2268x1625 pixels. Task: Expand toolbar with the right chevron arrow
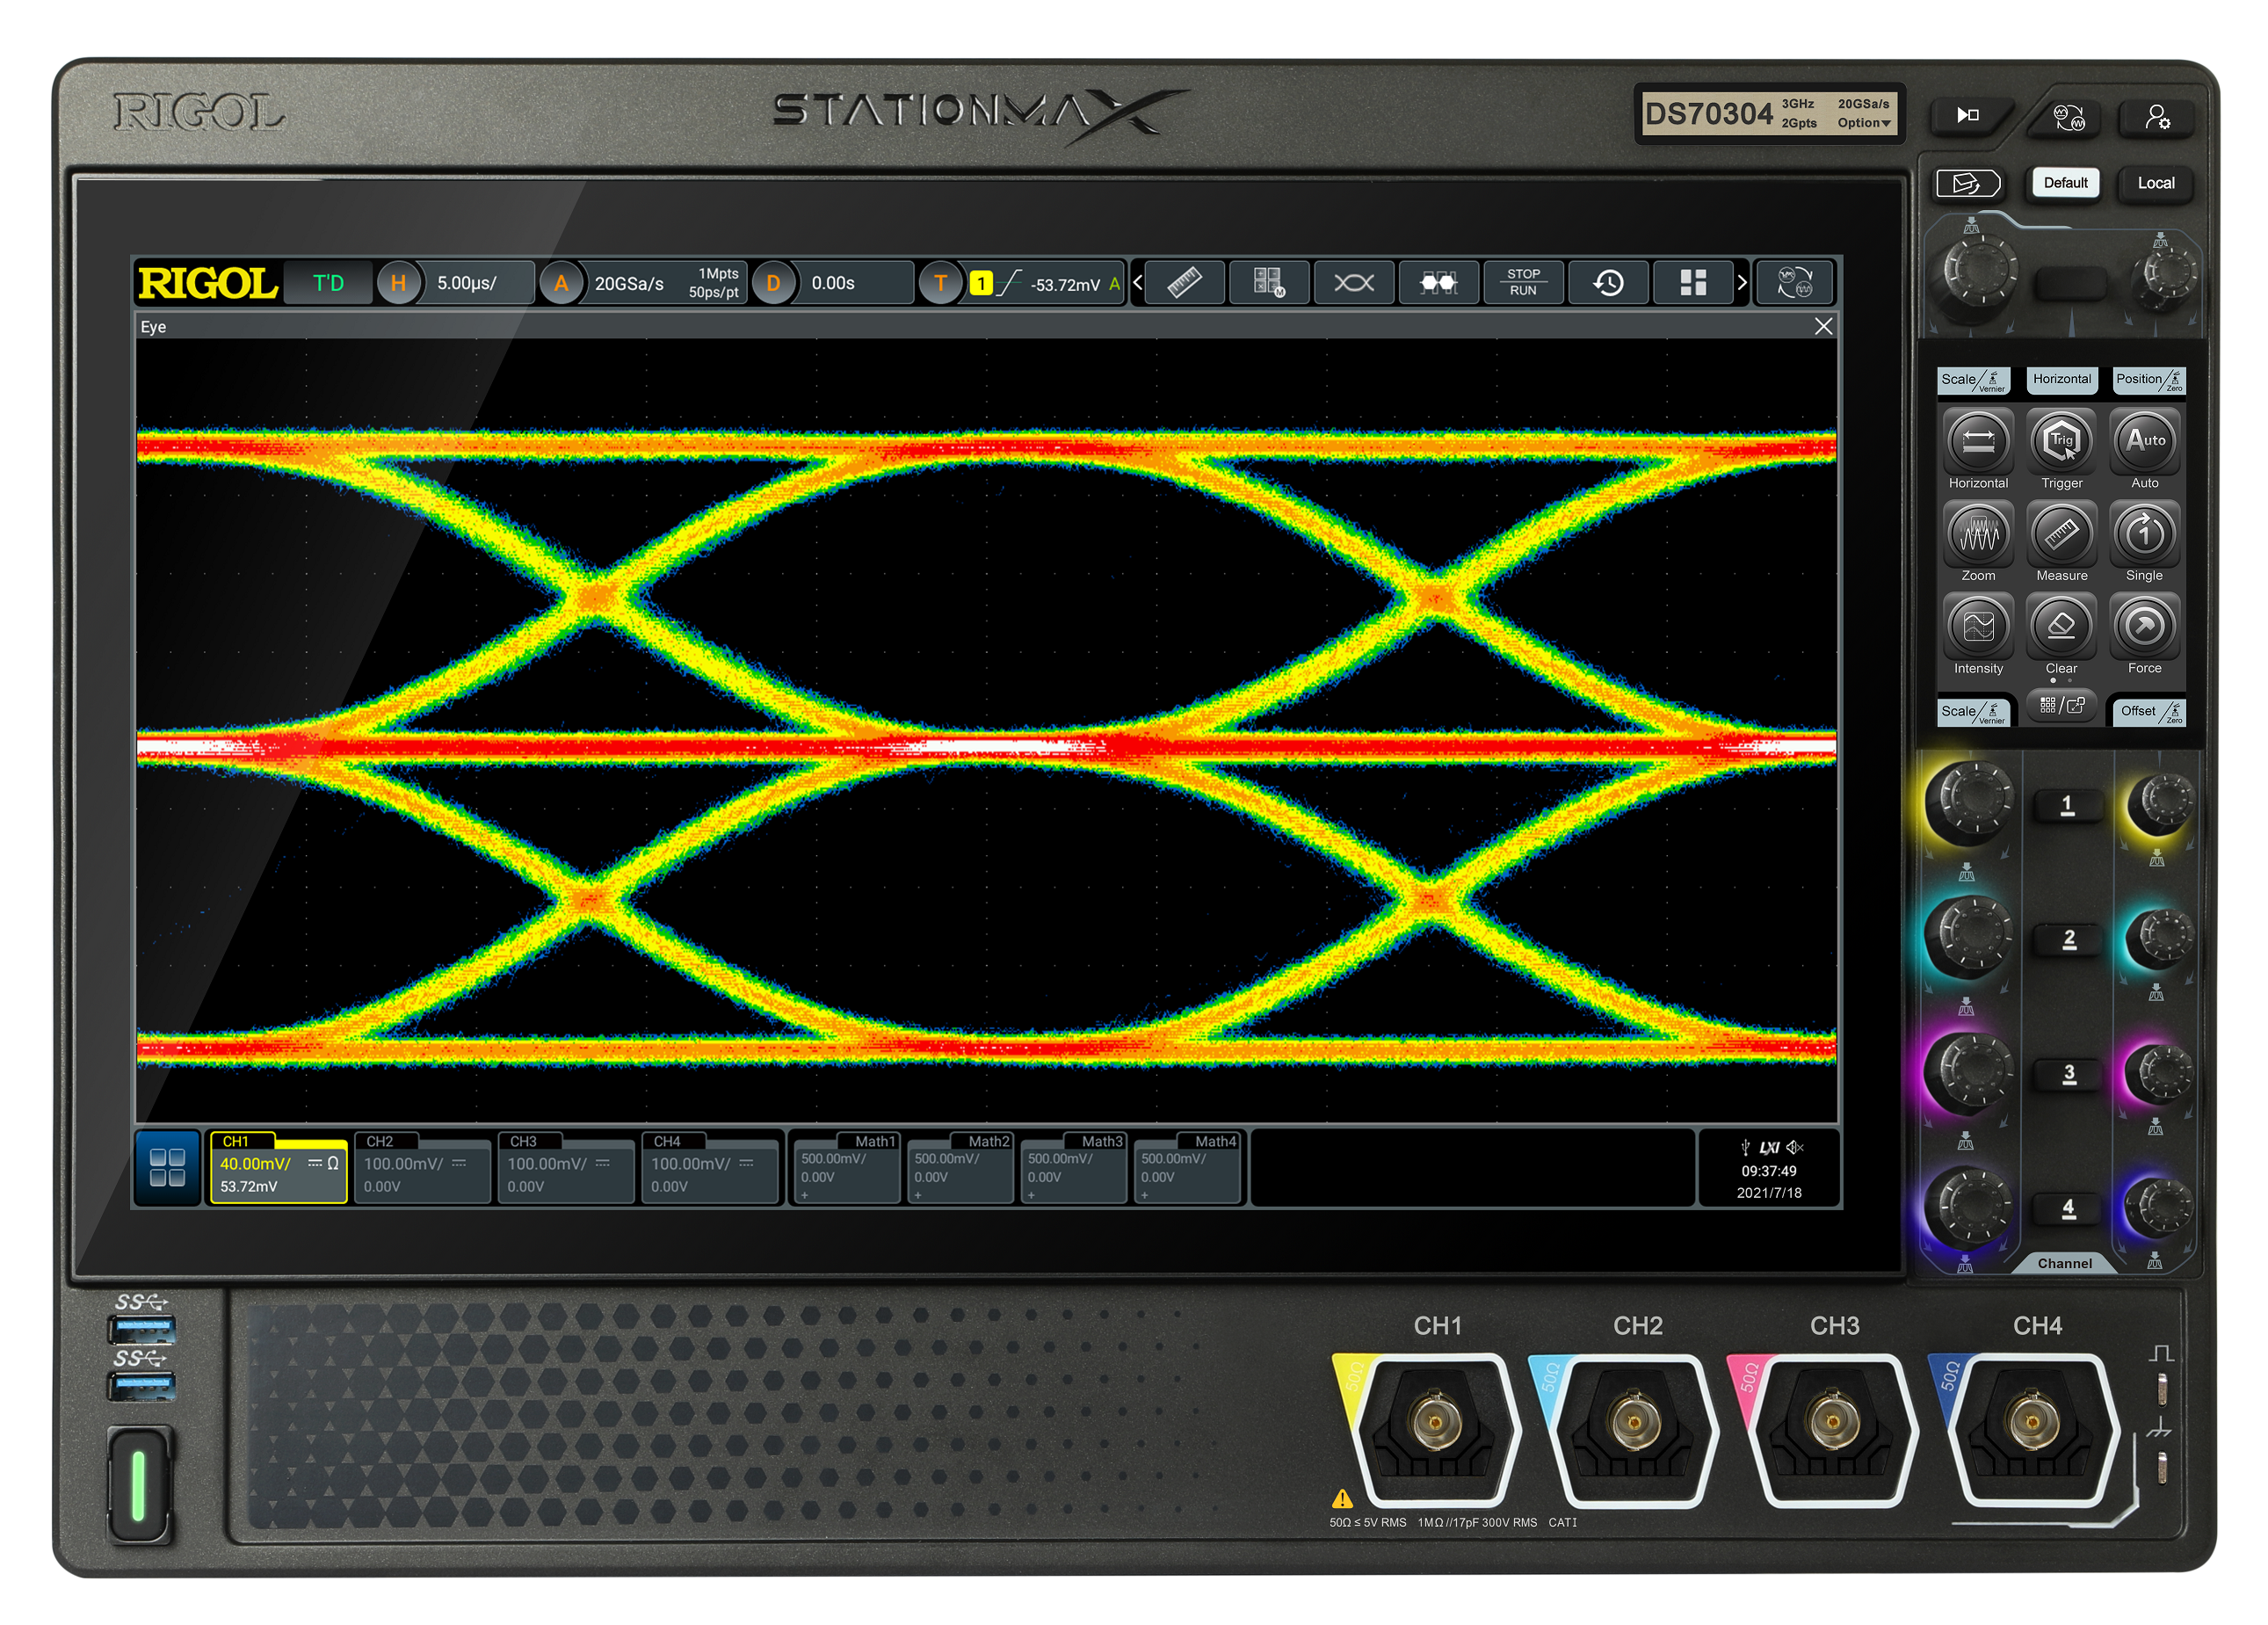1742,283
